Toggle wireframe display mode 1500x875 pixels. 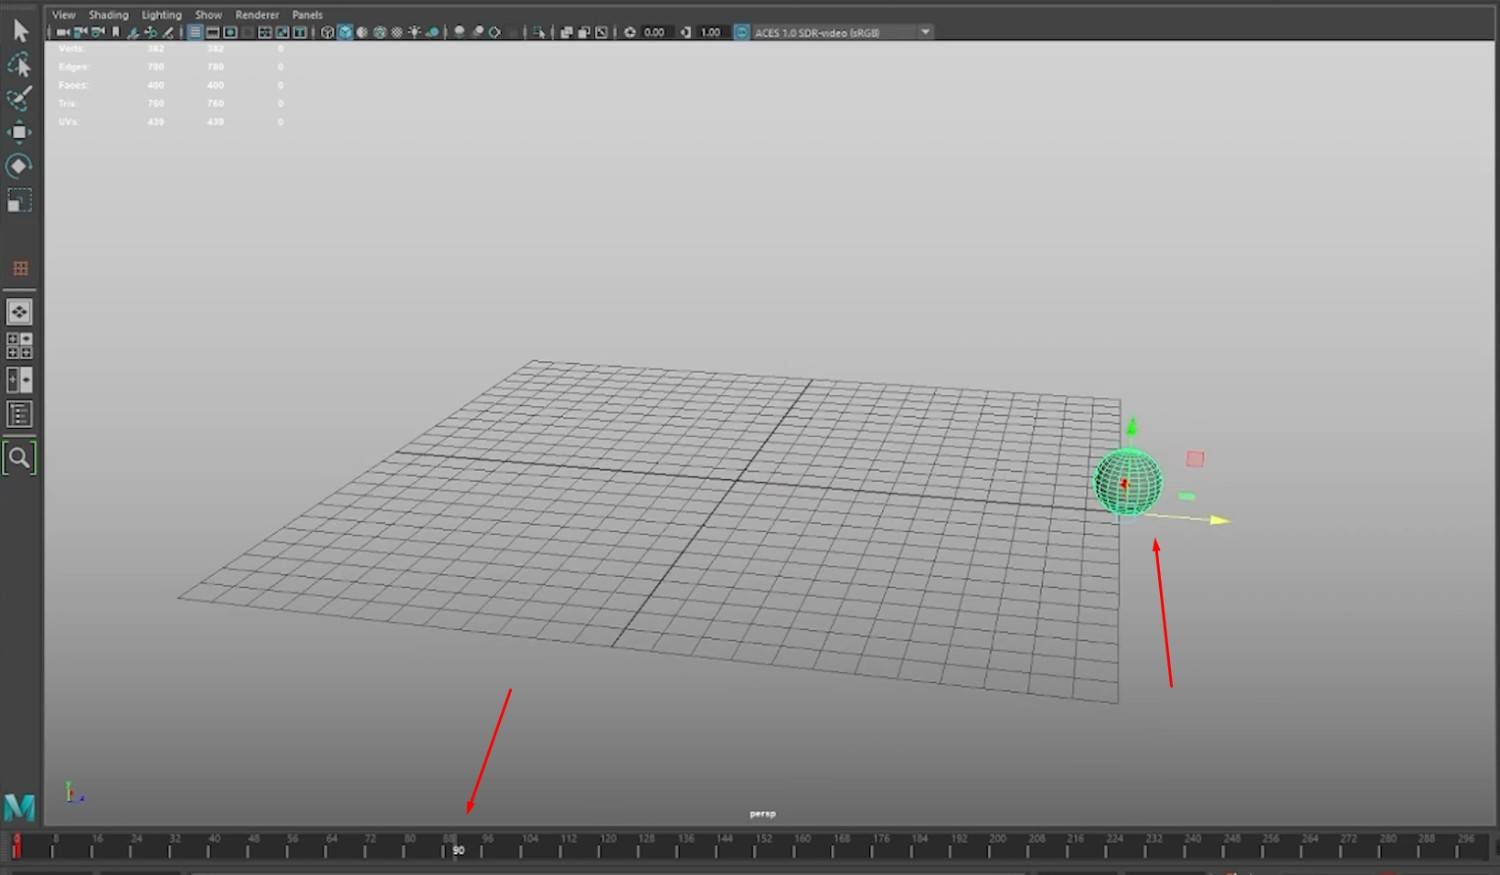327,32
